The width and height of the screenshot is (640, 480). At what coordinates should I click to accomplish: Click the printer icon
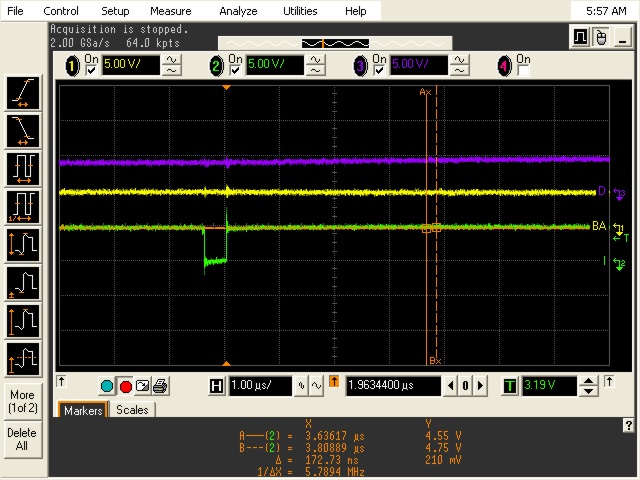point(160,386)
